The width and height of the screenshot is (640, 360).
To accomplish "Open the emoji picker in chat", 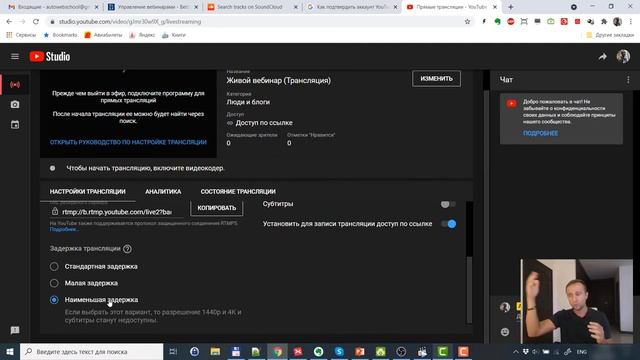I will click(505, 332).
